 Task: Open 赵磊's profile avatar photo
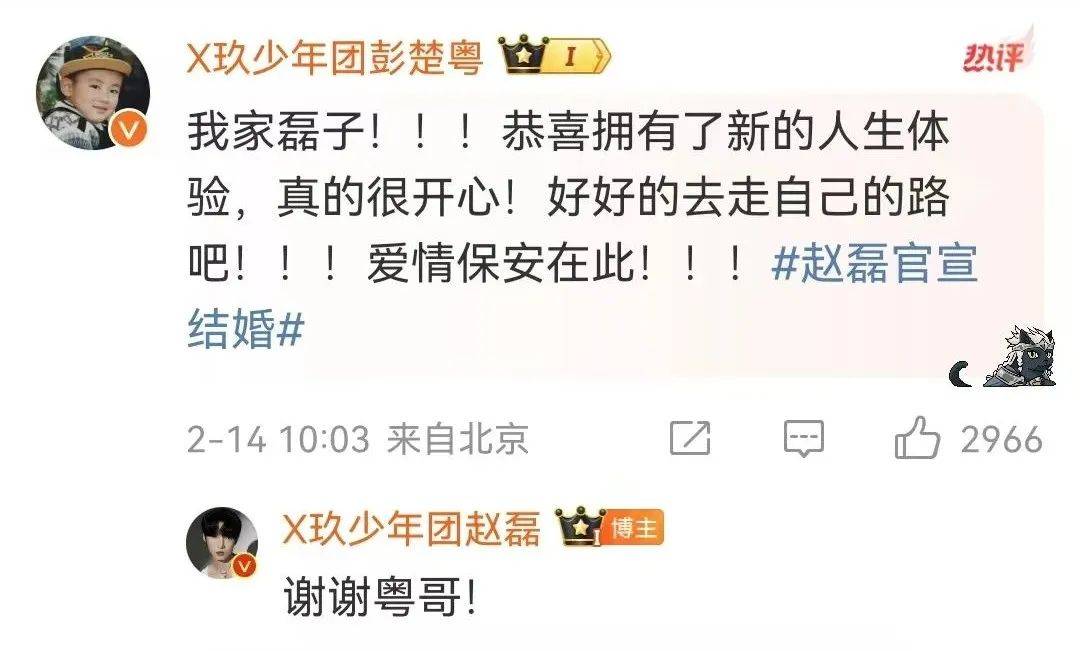click(222, 543)
